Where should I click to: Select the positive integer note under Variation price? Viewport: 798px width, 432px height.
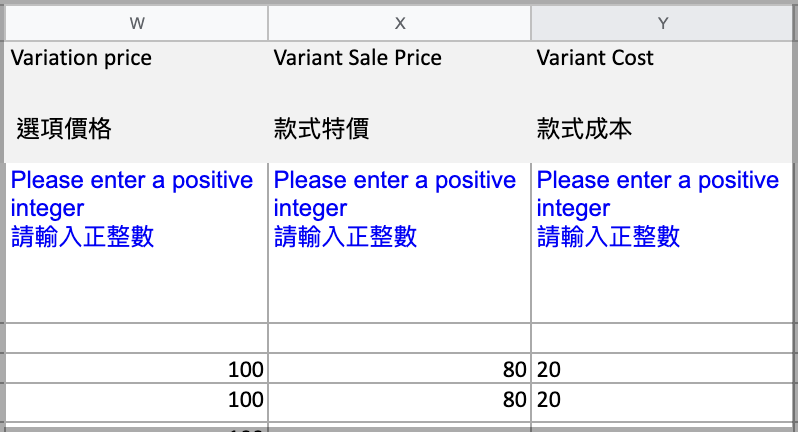(136, 243)
